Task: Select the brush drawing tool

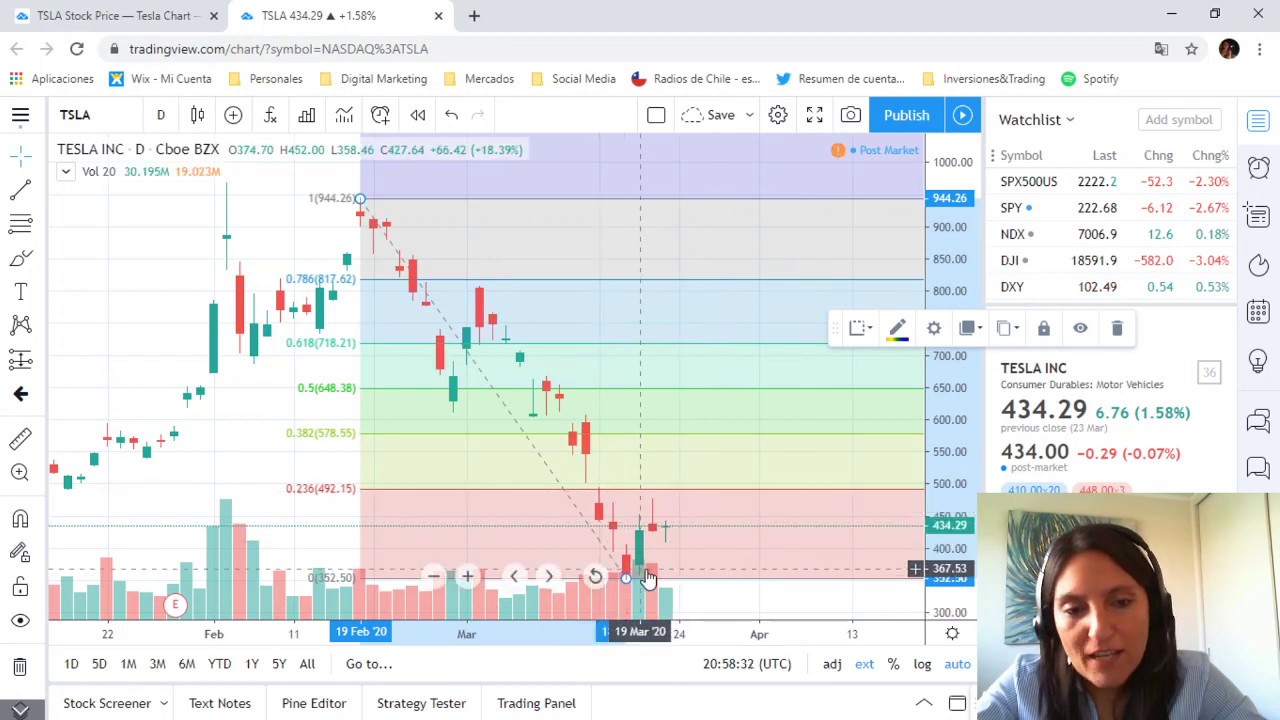Action: pos(20,258)
